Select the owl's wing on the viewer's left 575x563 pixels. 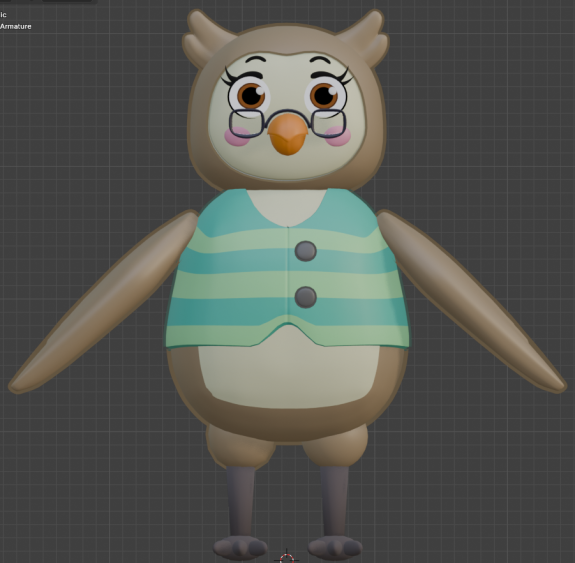[x=105, y=301]
